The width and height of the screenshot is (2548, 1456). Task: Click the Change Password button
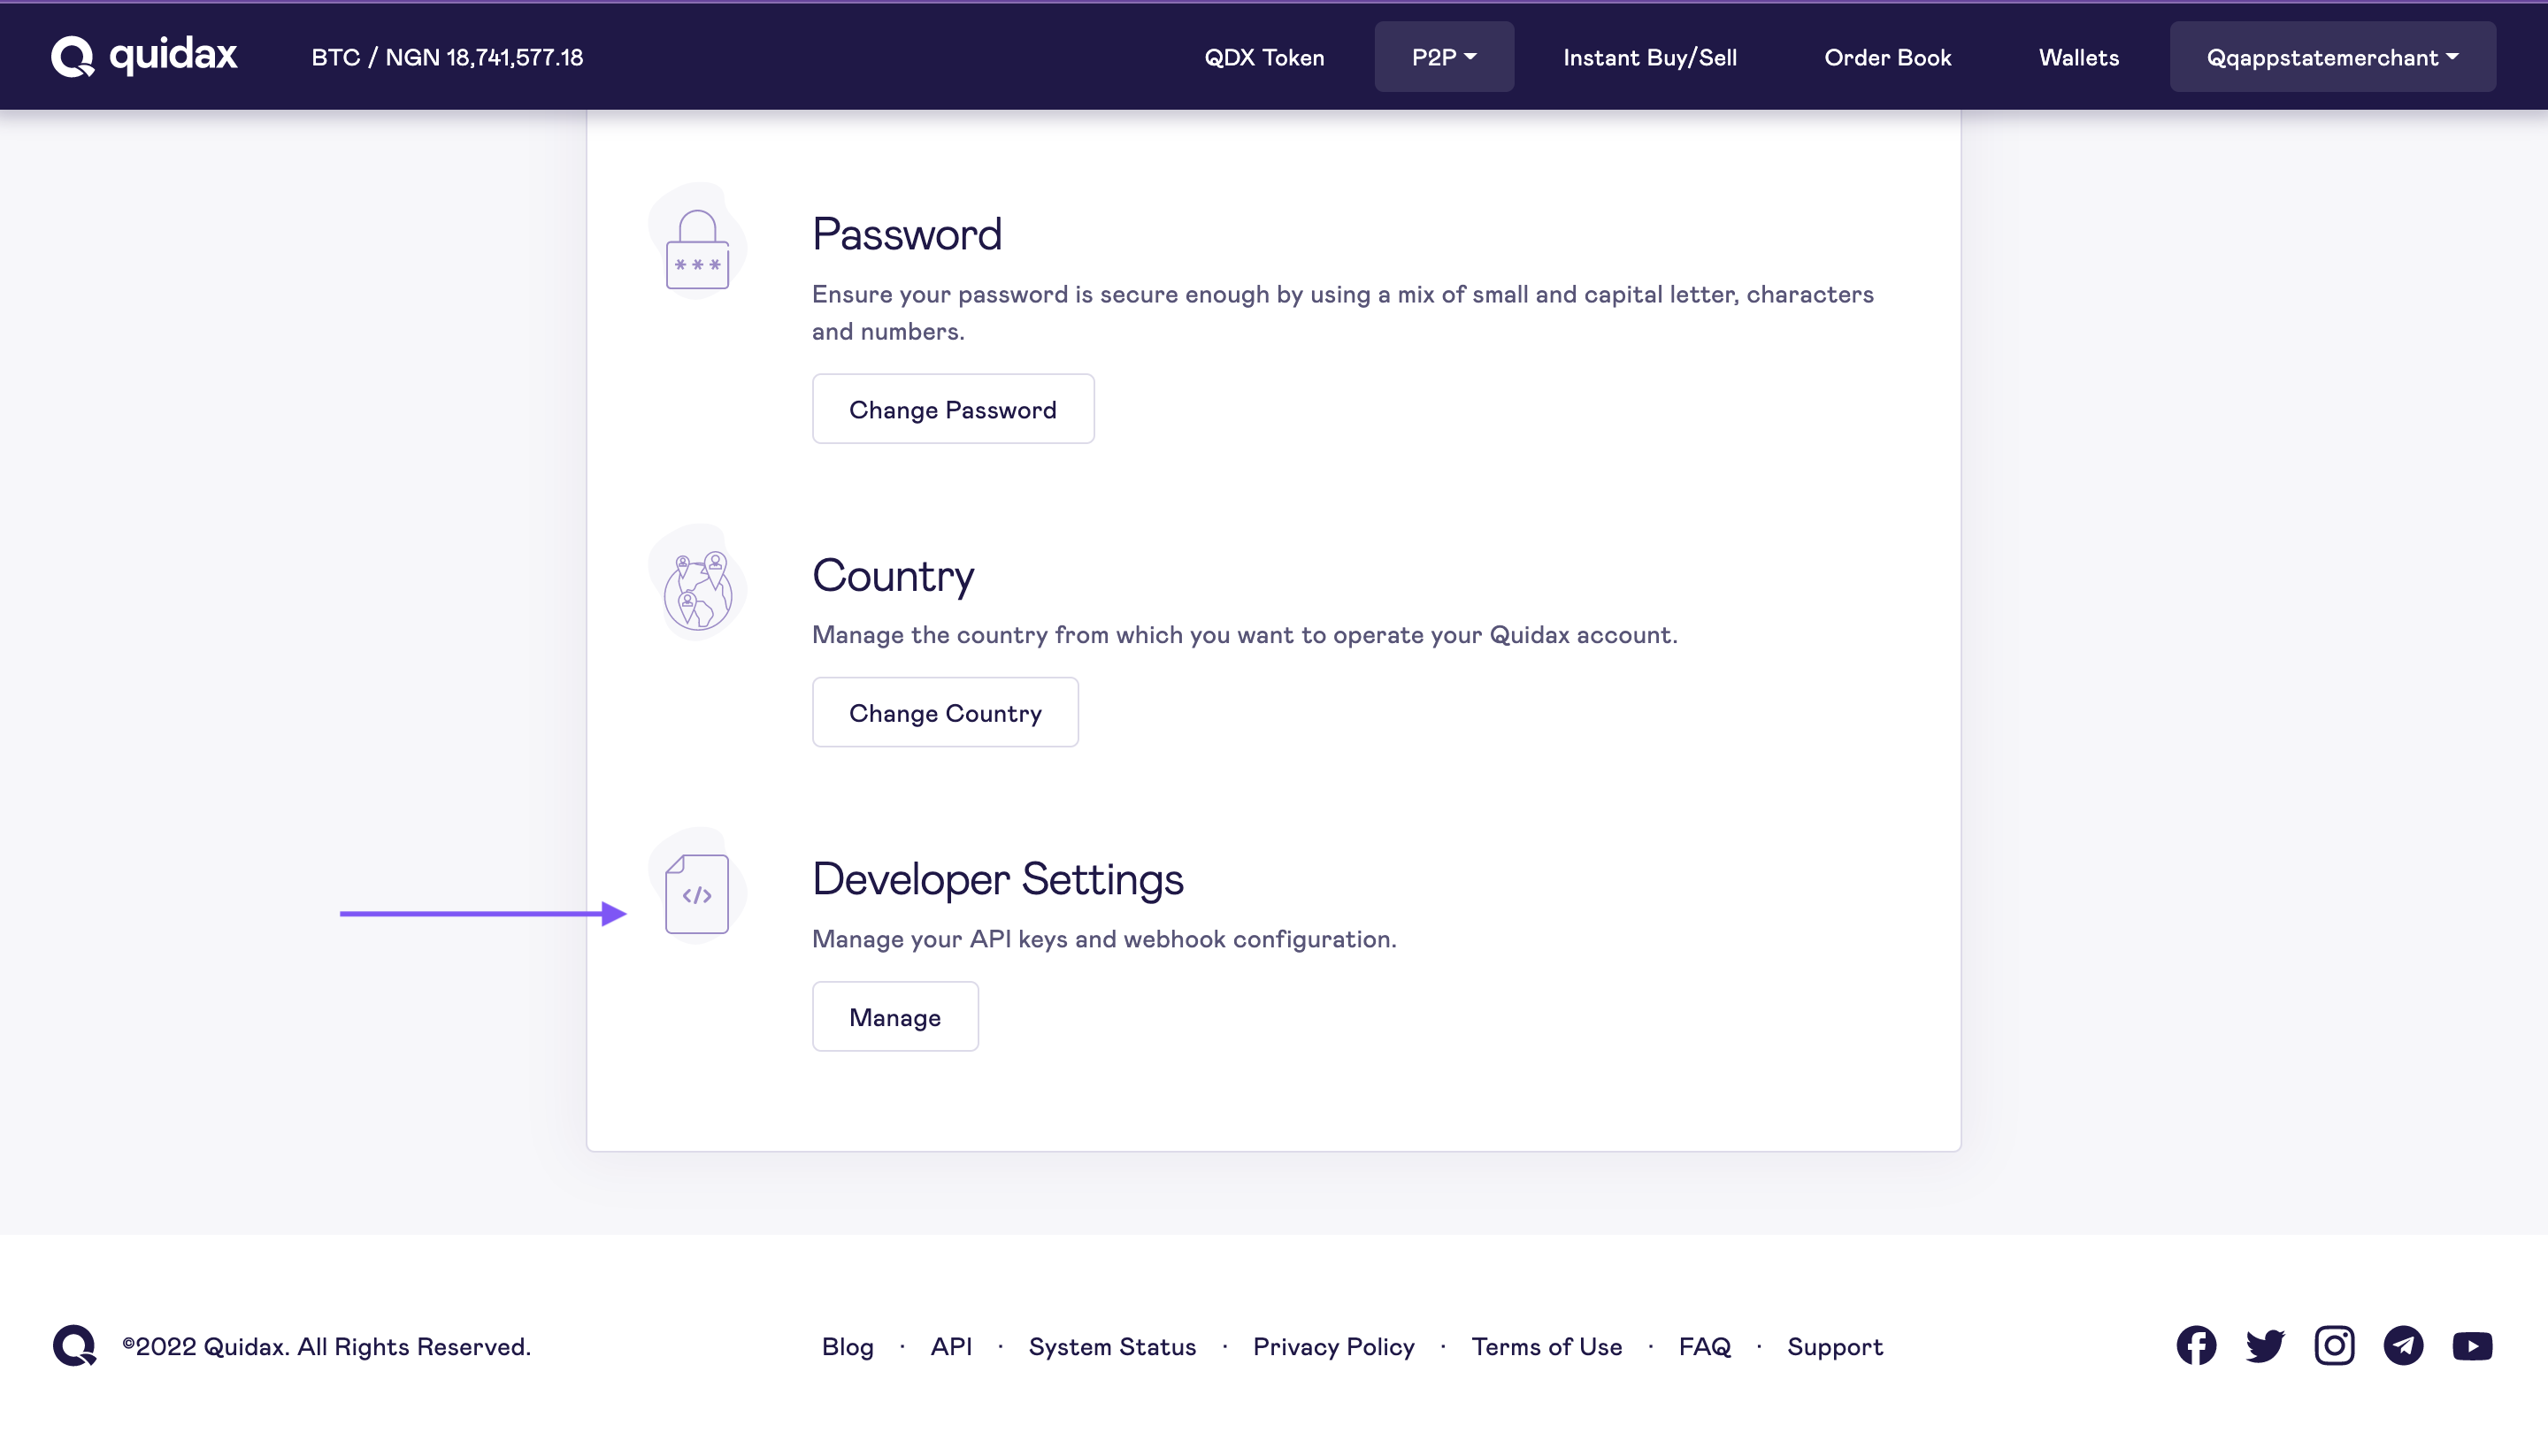952,409
